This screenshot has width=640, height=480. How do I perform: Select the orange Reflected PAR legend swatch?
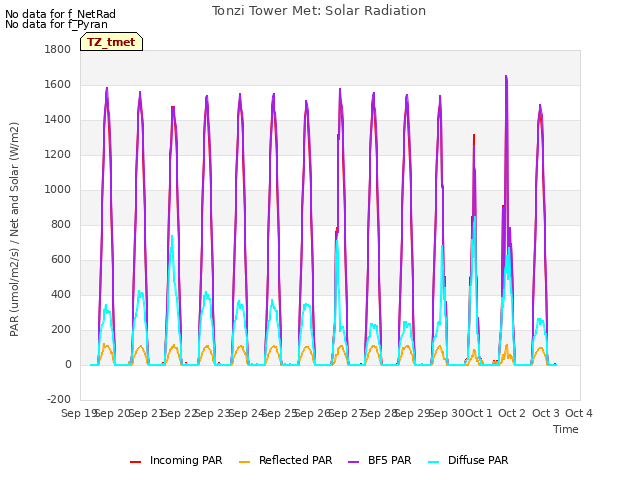(x=244, y=462)
